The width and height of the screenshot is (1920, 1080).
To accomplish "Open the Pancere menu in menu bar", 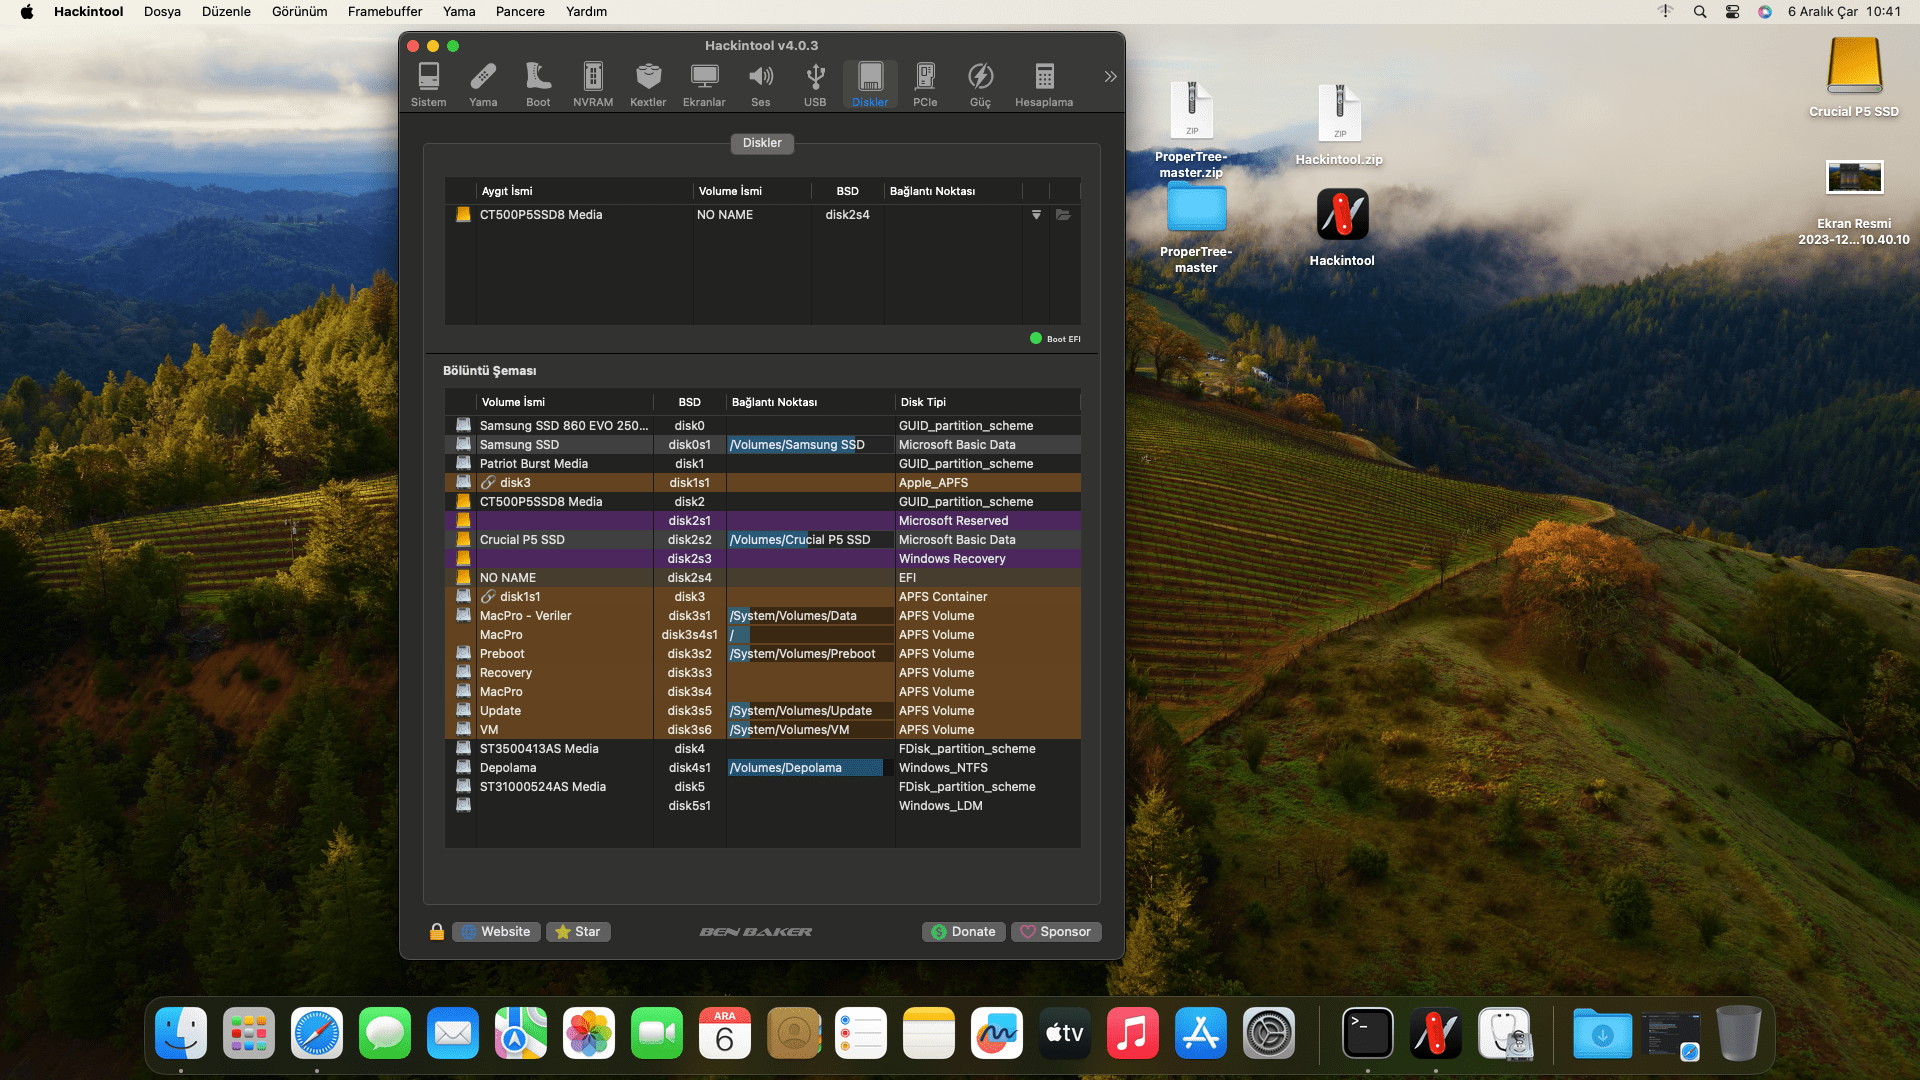I will (x=520, y=12).
